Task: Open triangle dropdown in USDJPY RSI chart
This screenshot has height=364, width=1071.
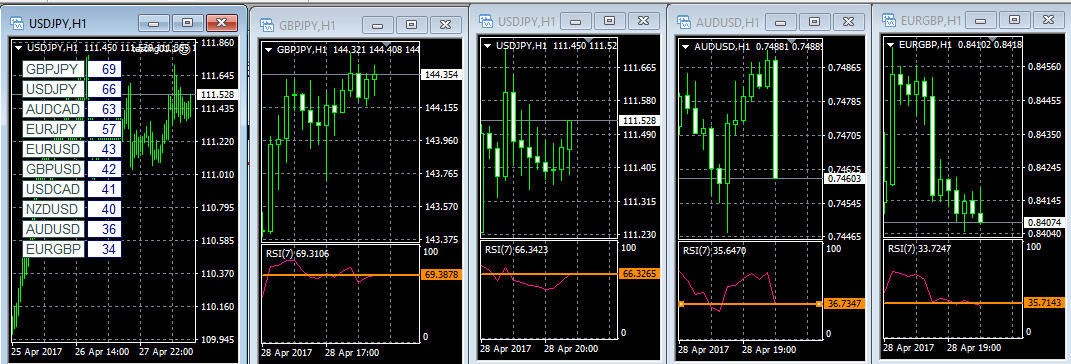Action: (x=488, y=46)
